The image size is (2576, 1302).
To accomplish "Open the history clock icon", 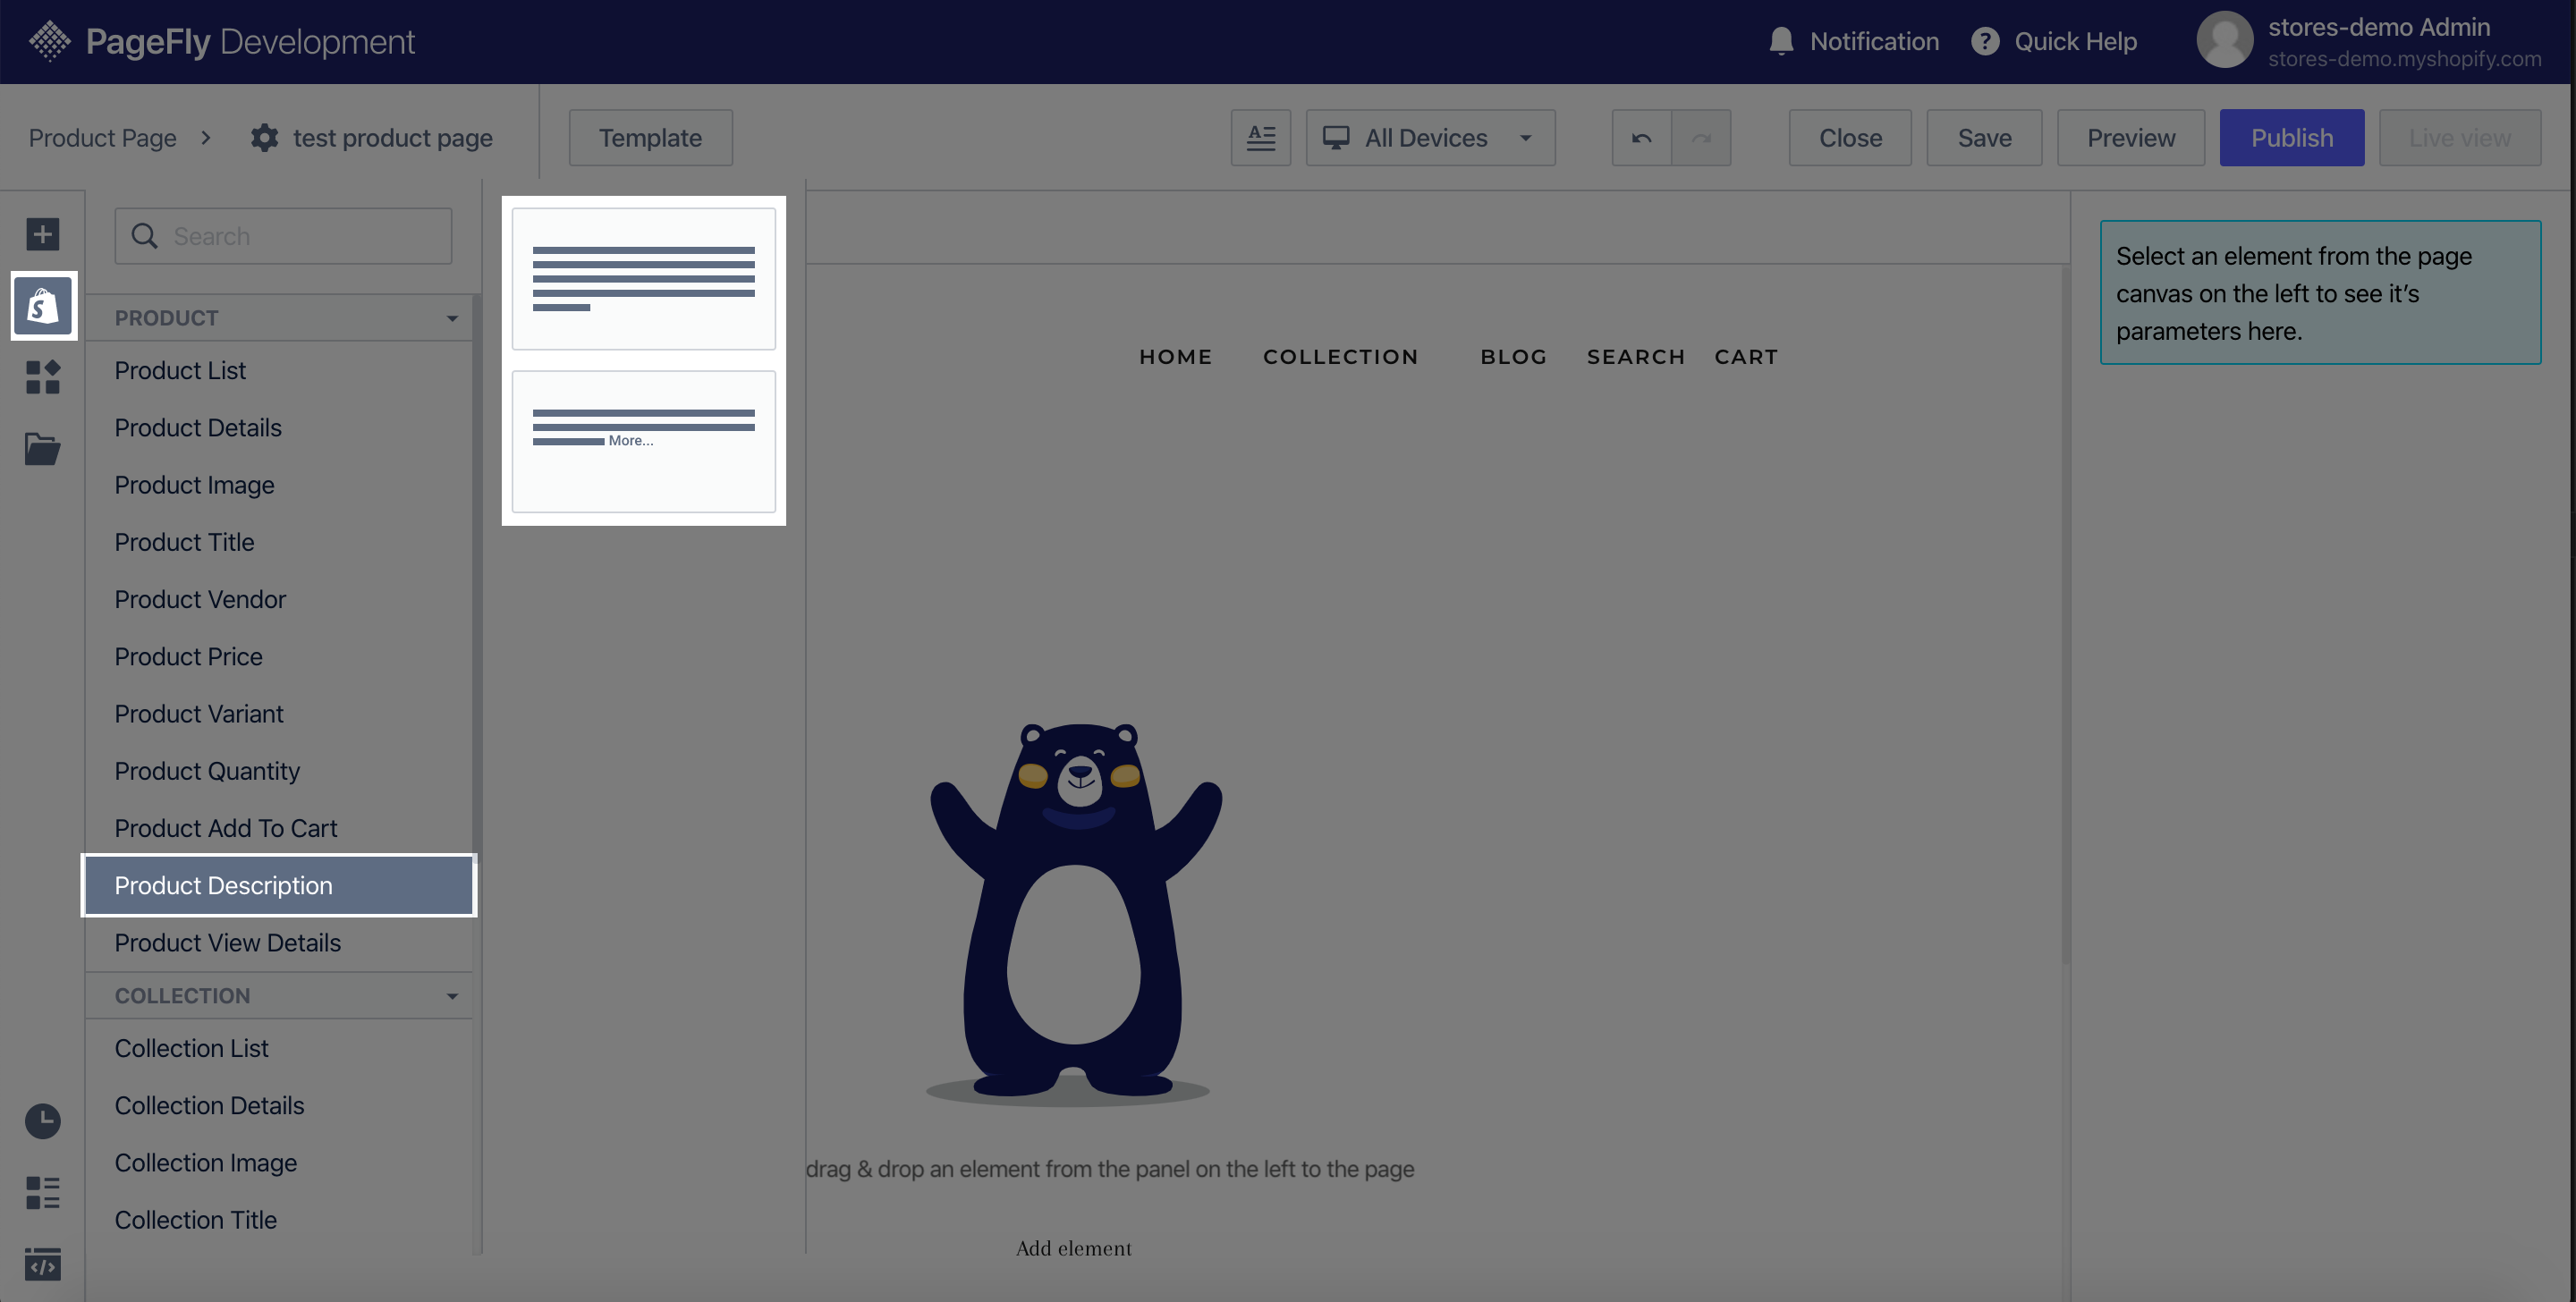I will (x=42, y=1120).
